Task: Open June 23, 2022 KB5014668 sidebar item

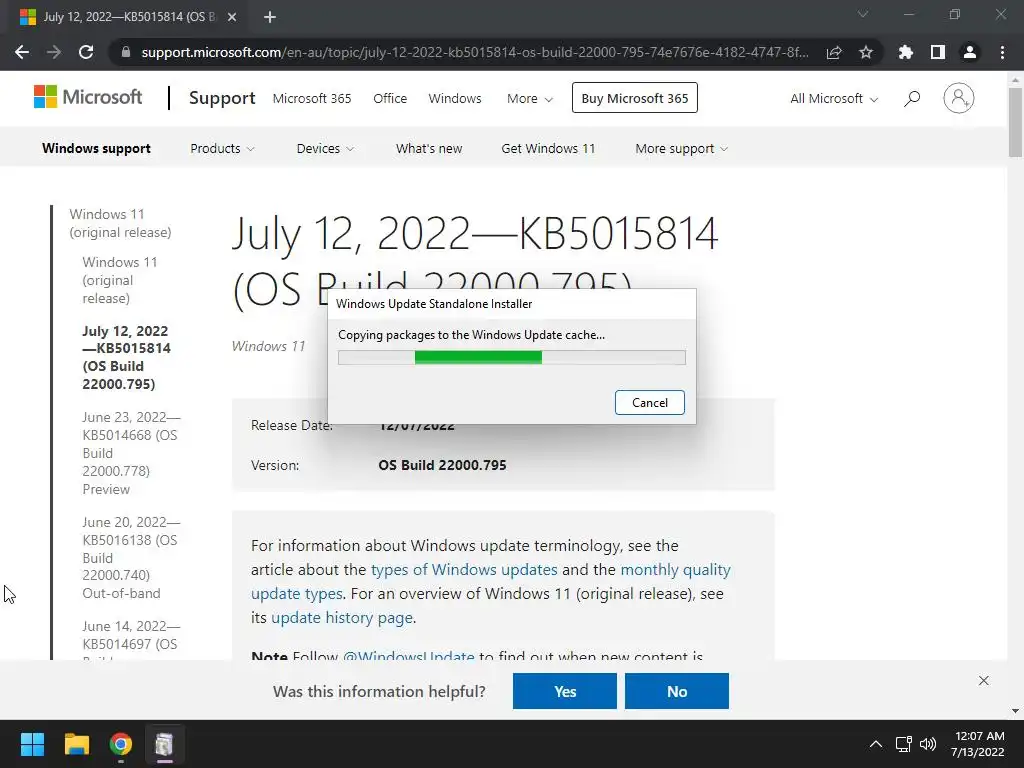Action: coord(131,453)
